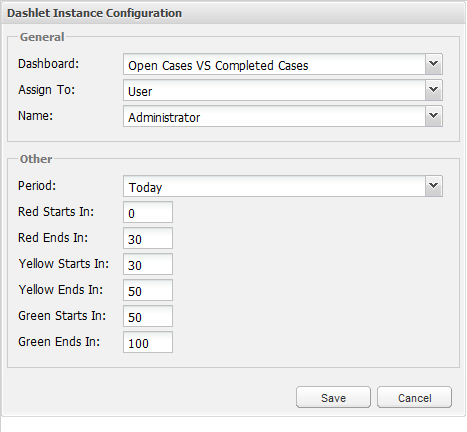Focus the Red Starts In input
The image size is (467, 432).
[x=148, y=212]
